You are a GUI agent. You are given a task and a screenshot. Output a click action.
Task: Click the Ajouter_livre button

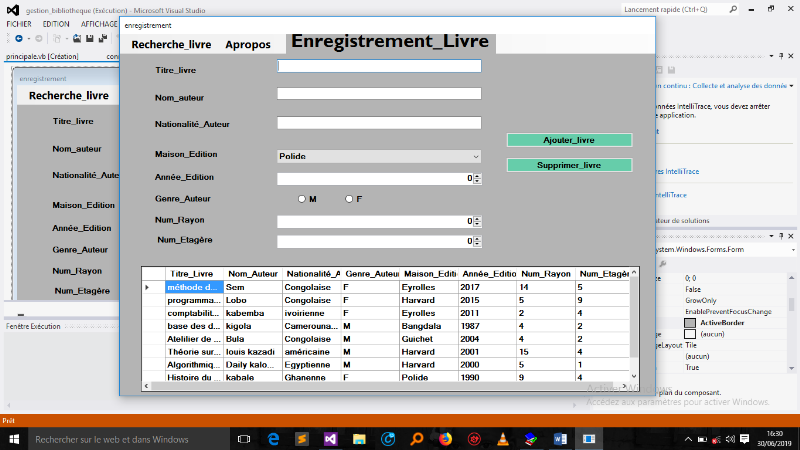click(569, 140)
